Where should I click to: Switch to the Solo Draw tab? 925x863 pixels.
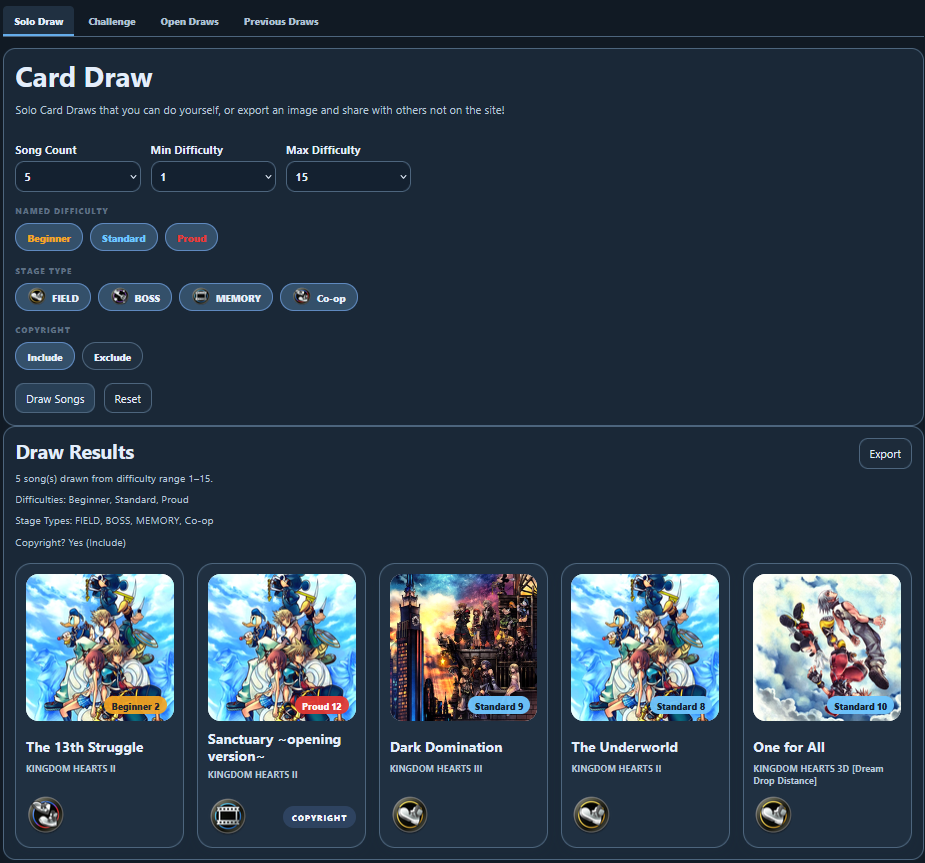click(x=38, y=21)
